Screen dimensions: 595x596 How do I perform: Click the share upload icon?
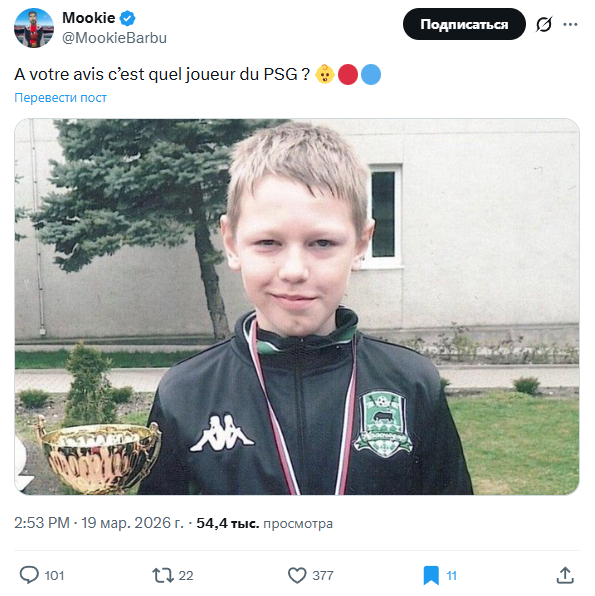tap(565, 575)
